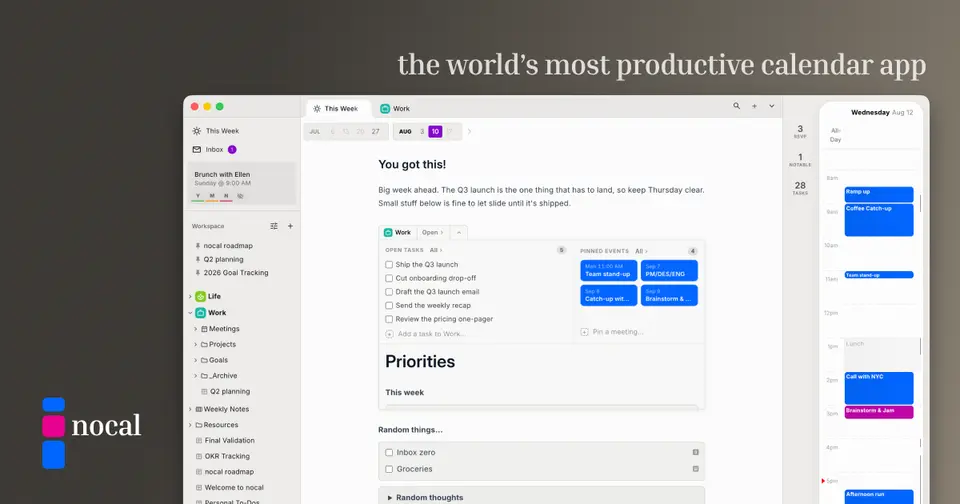
Task: Click the small icon at the right of Inbox zero
Action: click(696, 453)
